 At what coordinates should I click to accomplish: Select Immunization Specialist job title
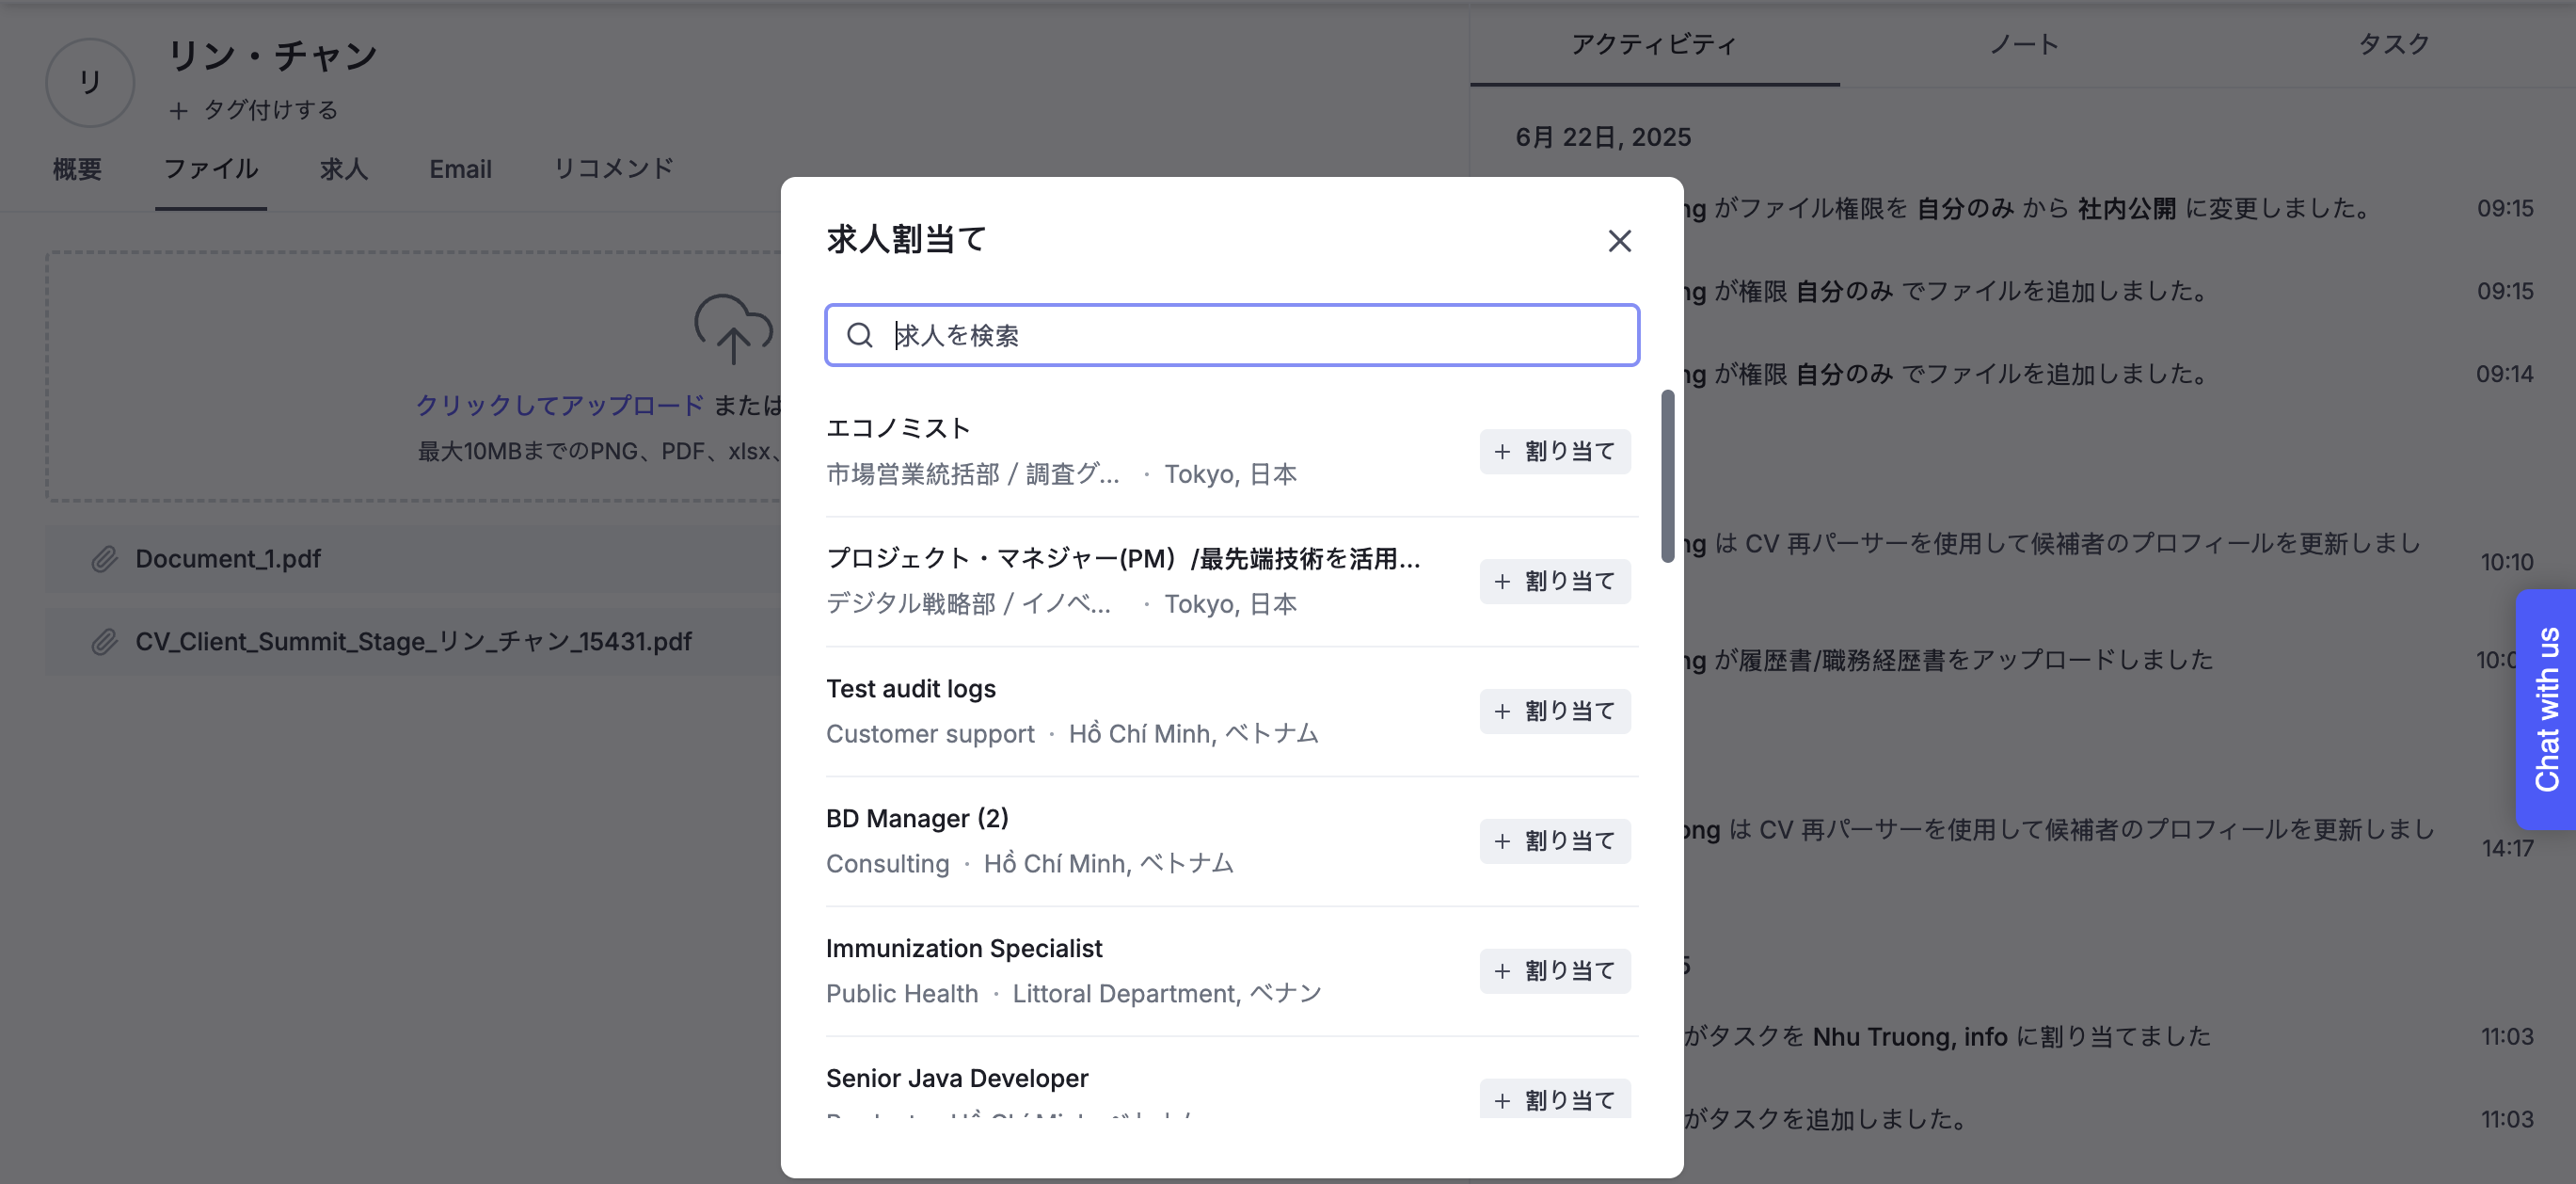tap(964, 949)
